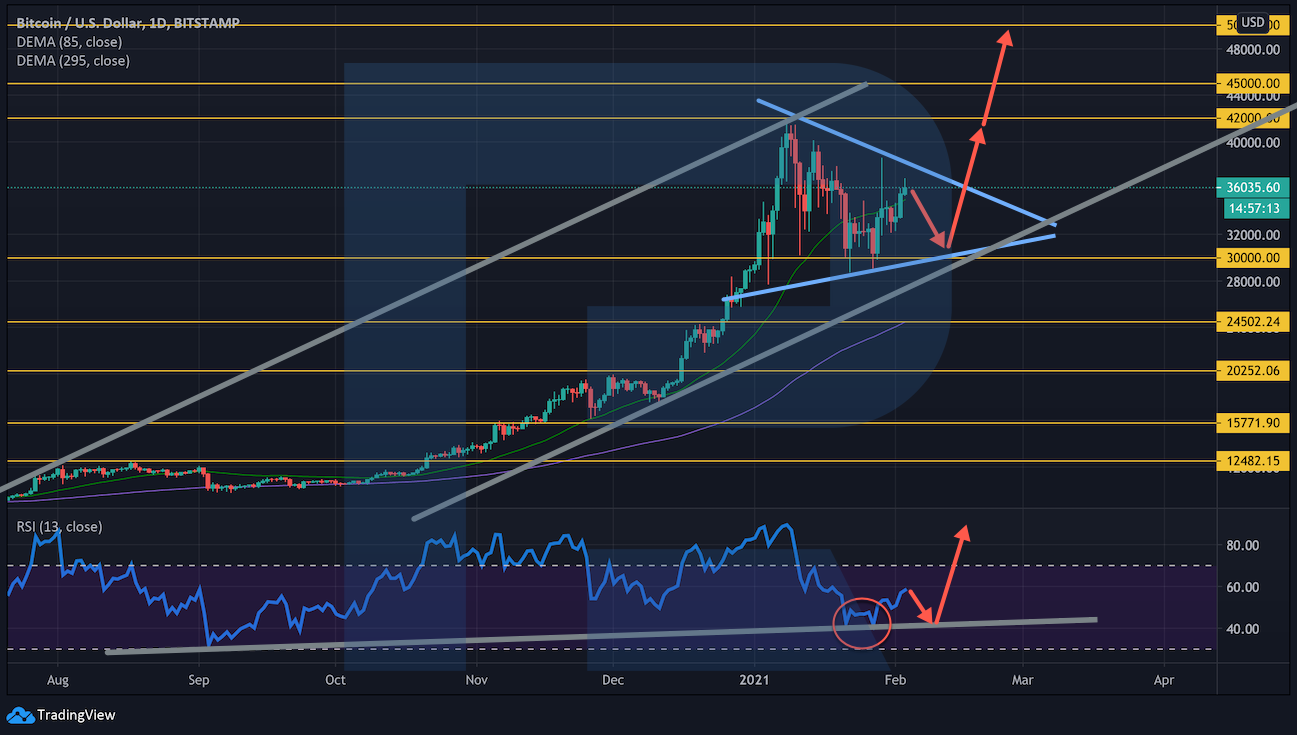This screenshot has width=1297, height=735.
Task: Click the 80.00 level on the RSI scale
Action: click(x=1242, y=546)
